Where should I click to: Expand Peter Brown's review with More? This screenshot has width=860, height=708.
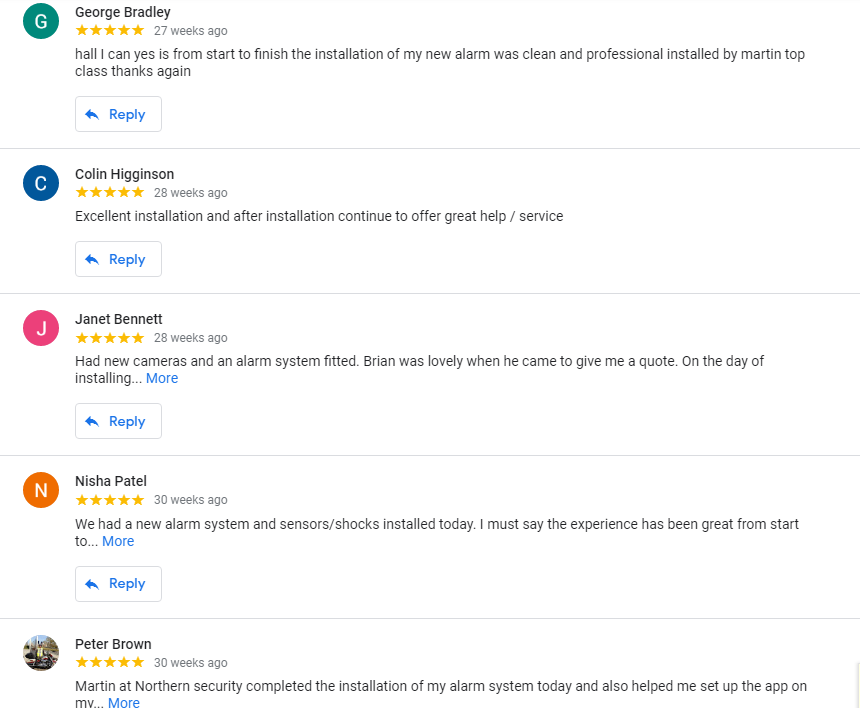(x=124, y=702)
